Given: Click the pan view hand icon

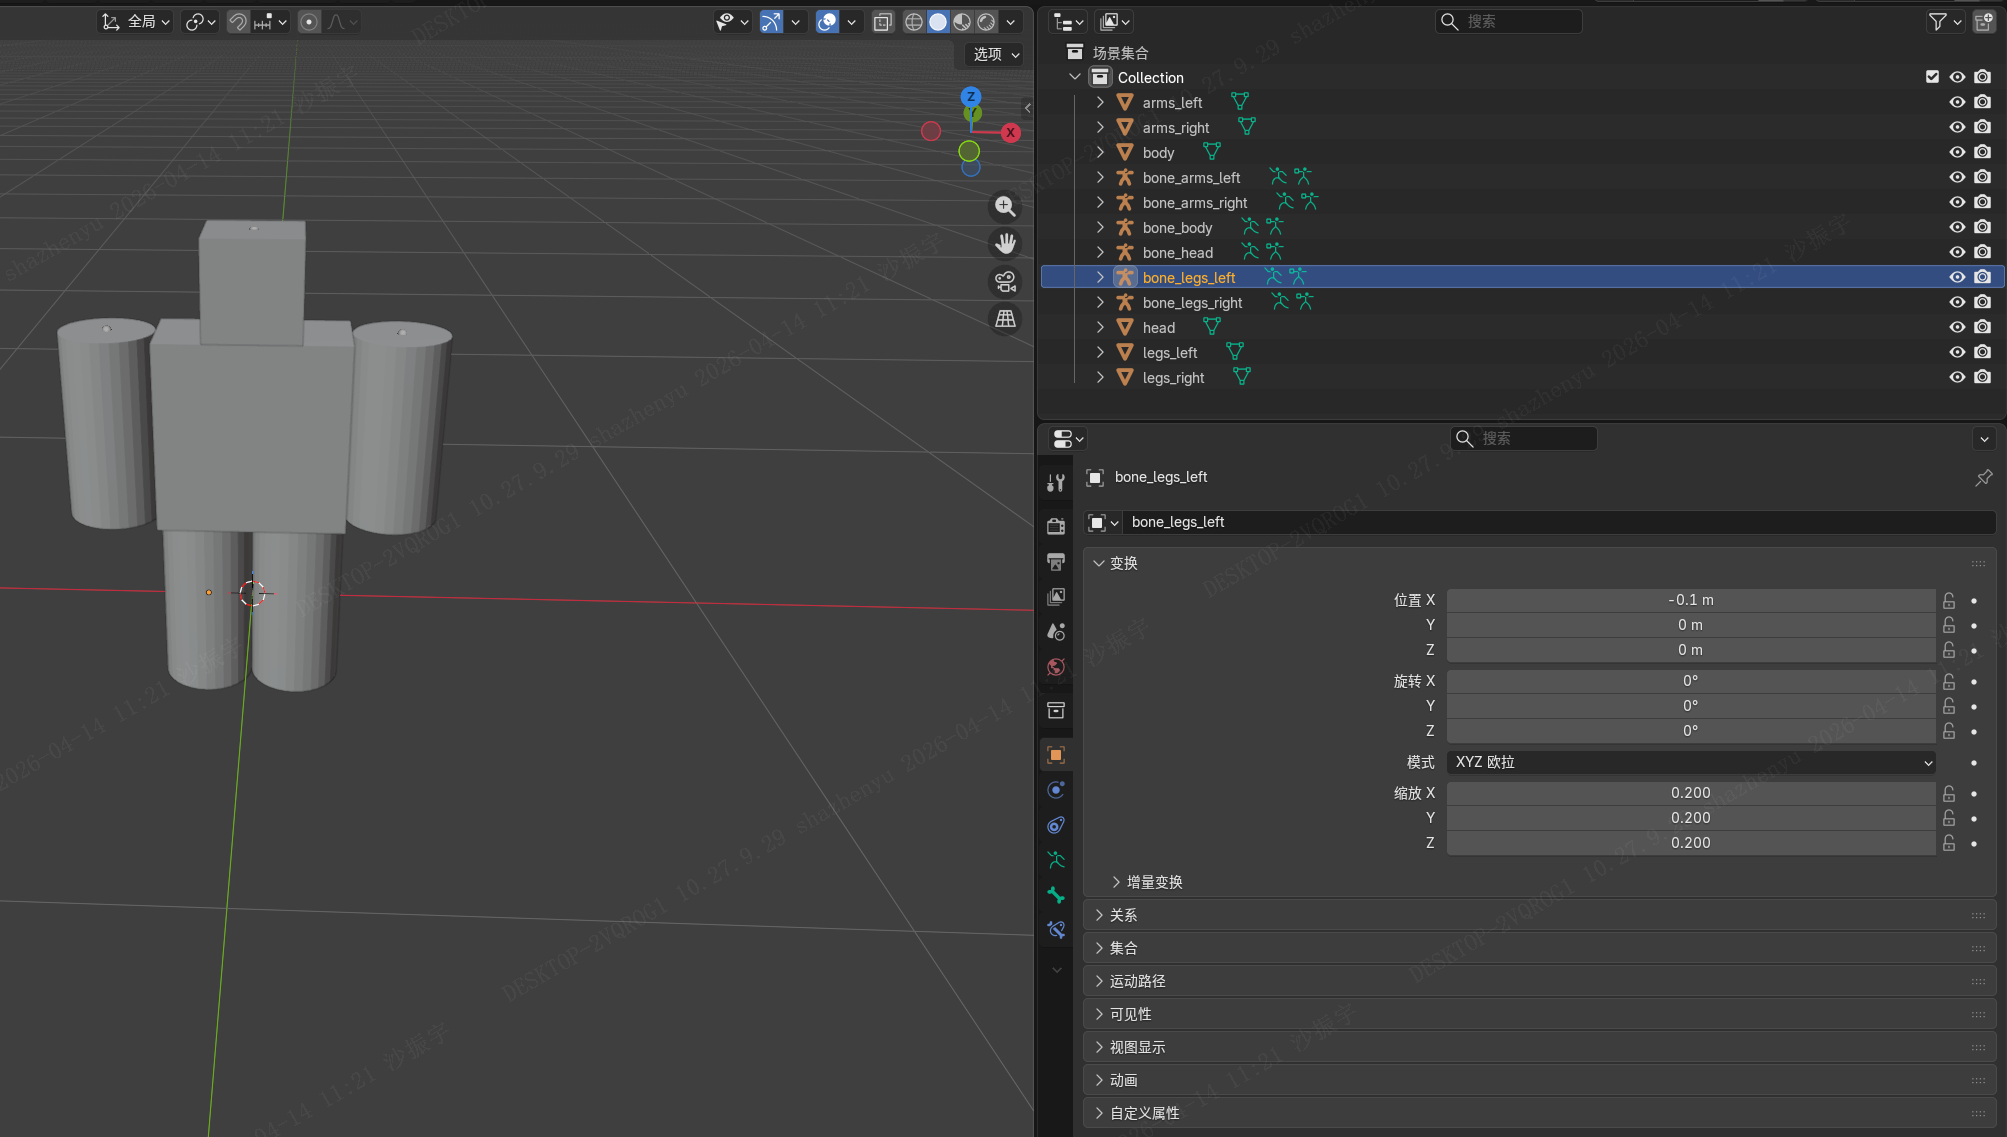Looking at the screenshot, I should coord(1005,244).
